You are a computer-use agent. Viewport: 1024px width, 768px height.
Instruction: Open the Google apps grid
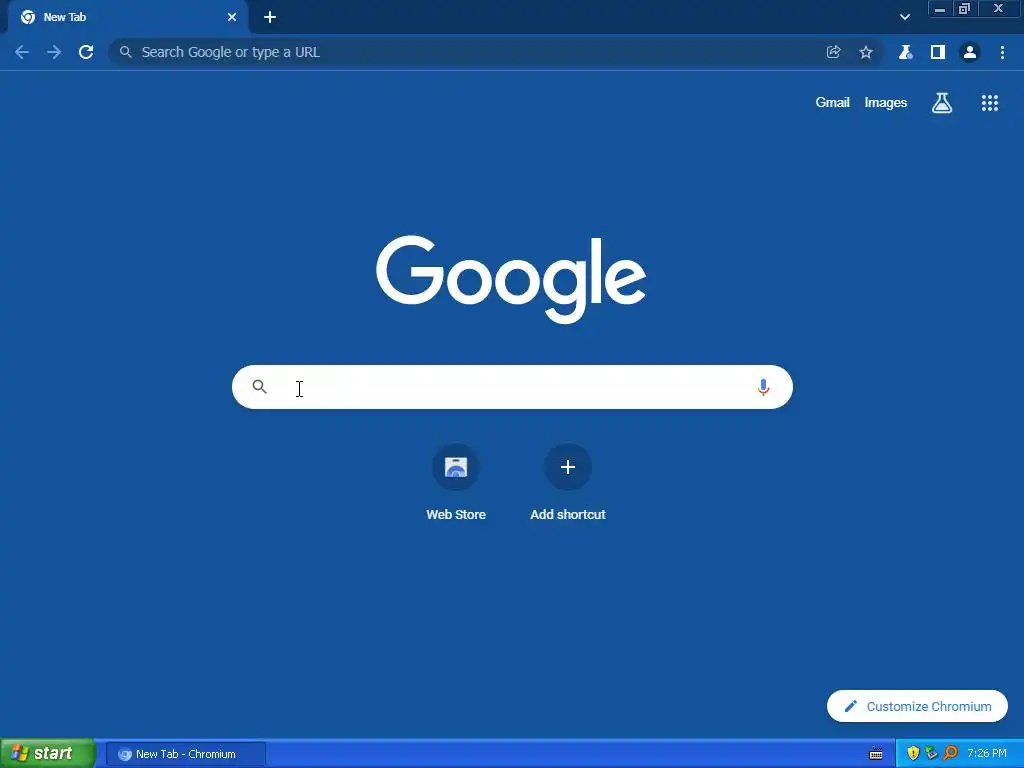[990, 103]
